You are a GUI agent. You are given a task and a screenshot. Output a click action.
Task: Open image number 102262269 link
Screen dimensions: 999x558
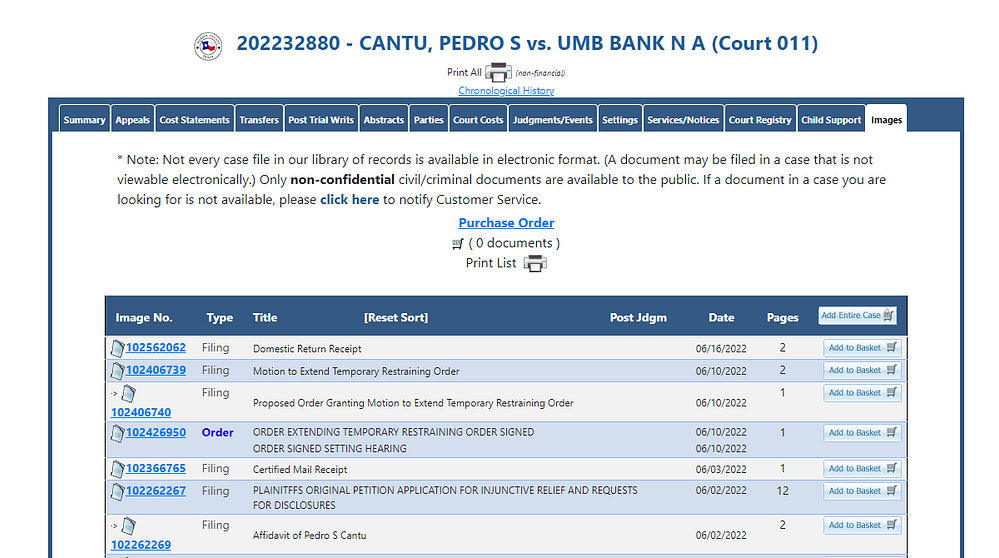tap(141, 545)
